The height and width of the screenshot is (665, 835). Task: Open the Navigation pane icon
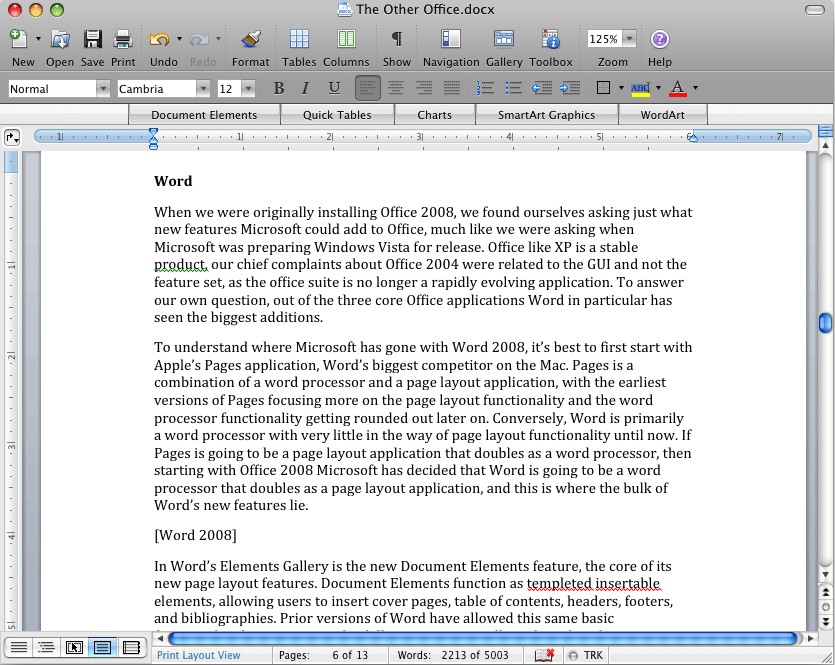(451, 40)
